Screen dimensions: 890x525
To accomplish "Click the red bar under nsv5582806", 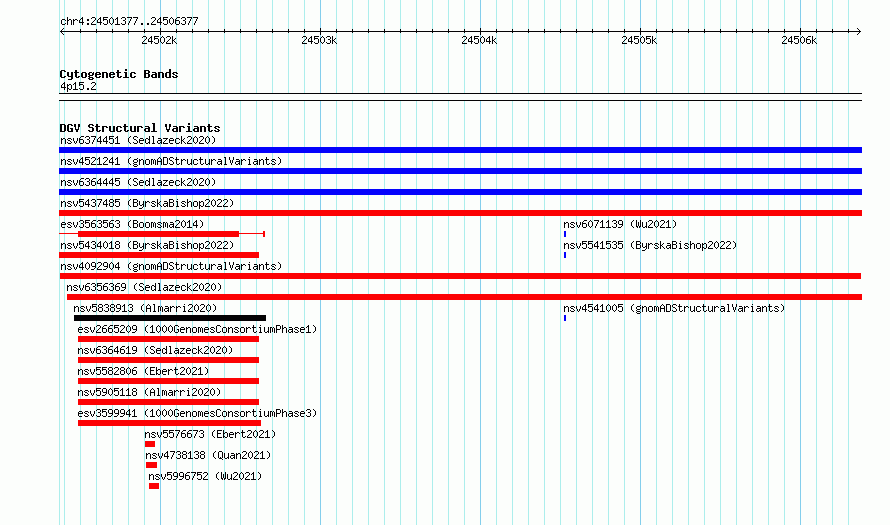I will coord(169,381).
